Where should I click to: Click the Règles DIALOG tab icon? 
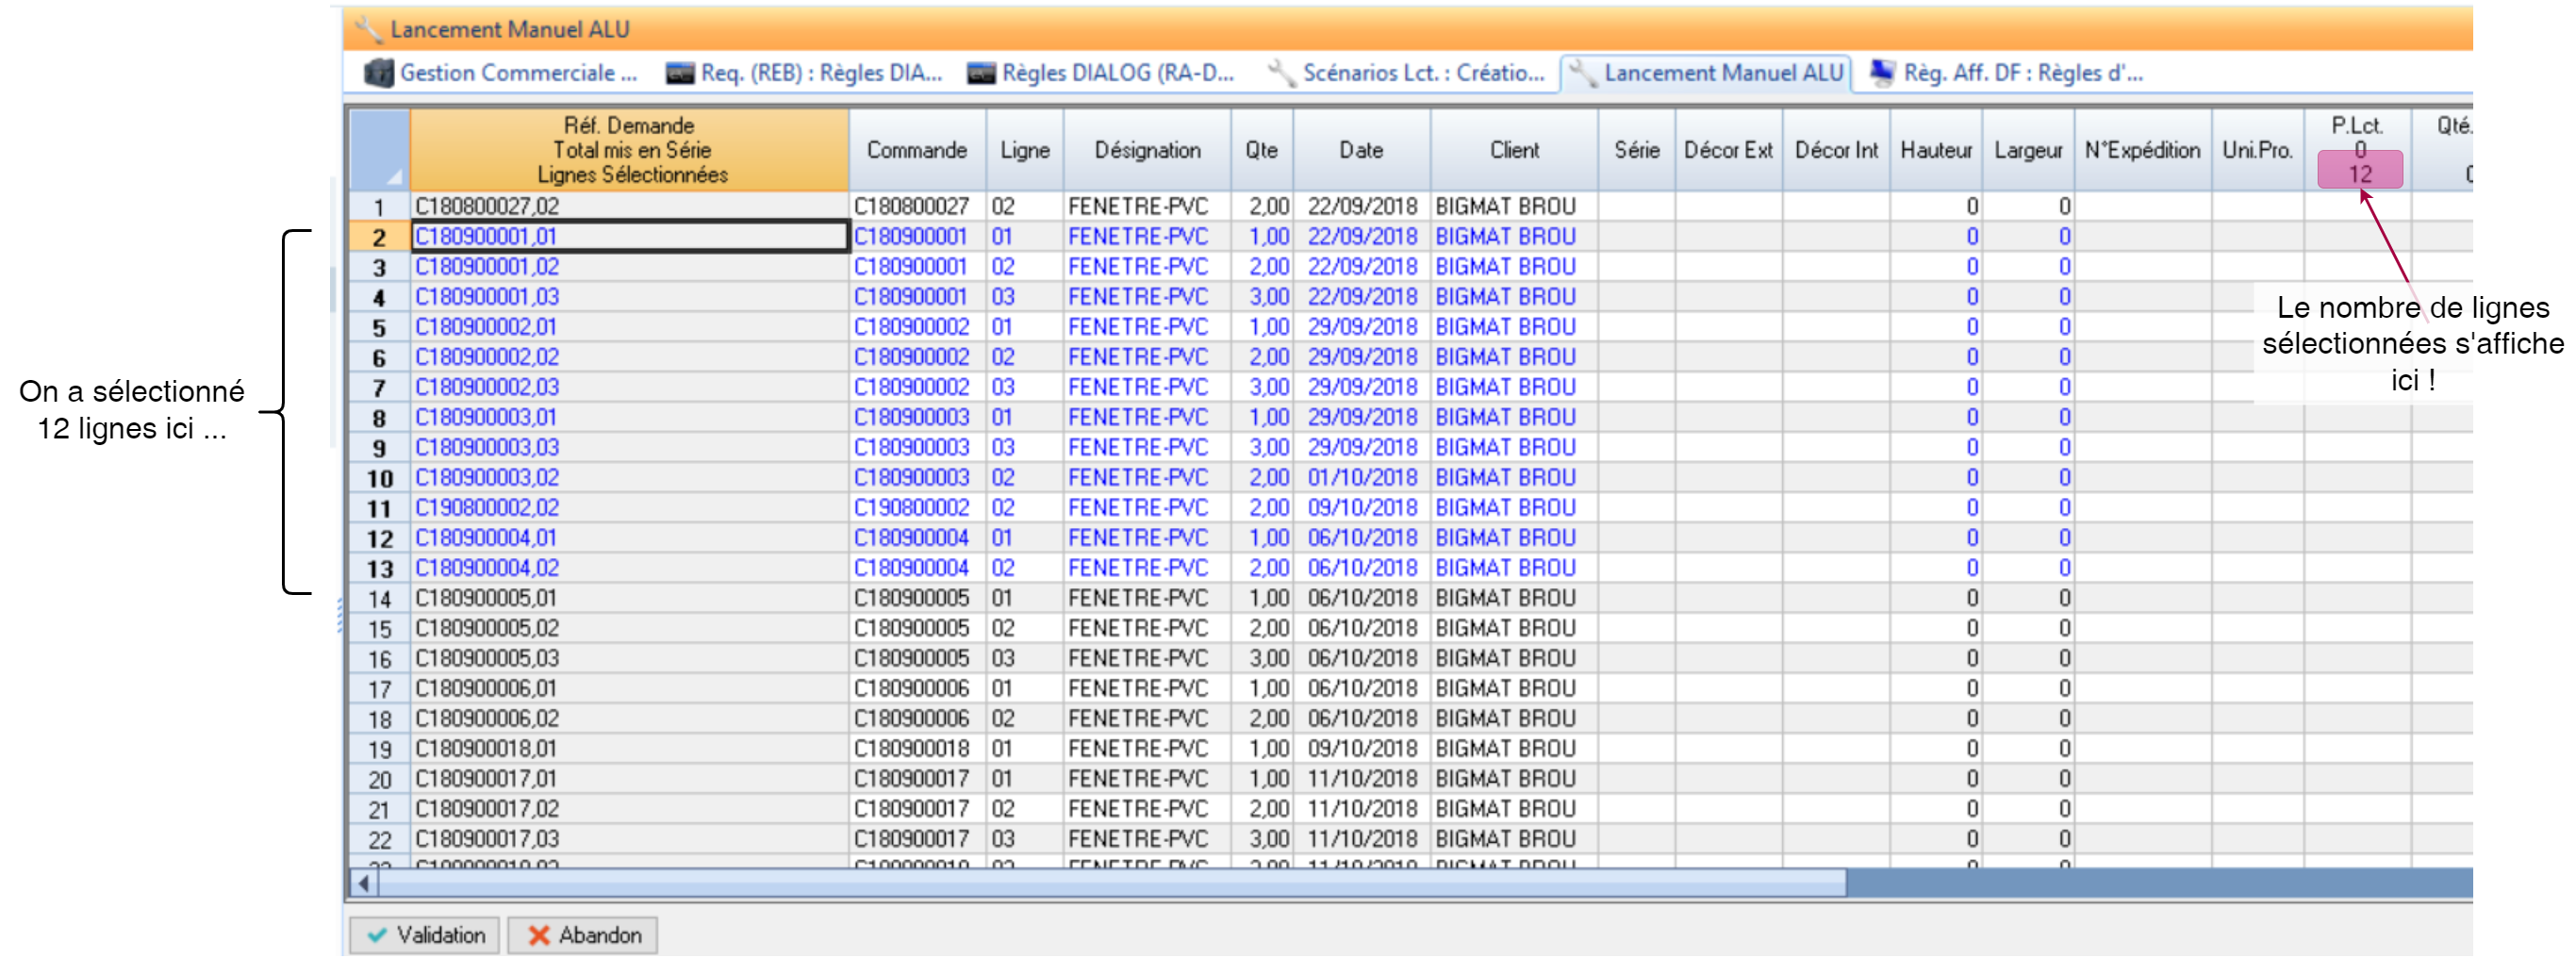981,73
